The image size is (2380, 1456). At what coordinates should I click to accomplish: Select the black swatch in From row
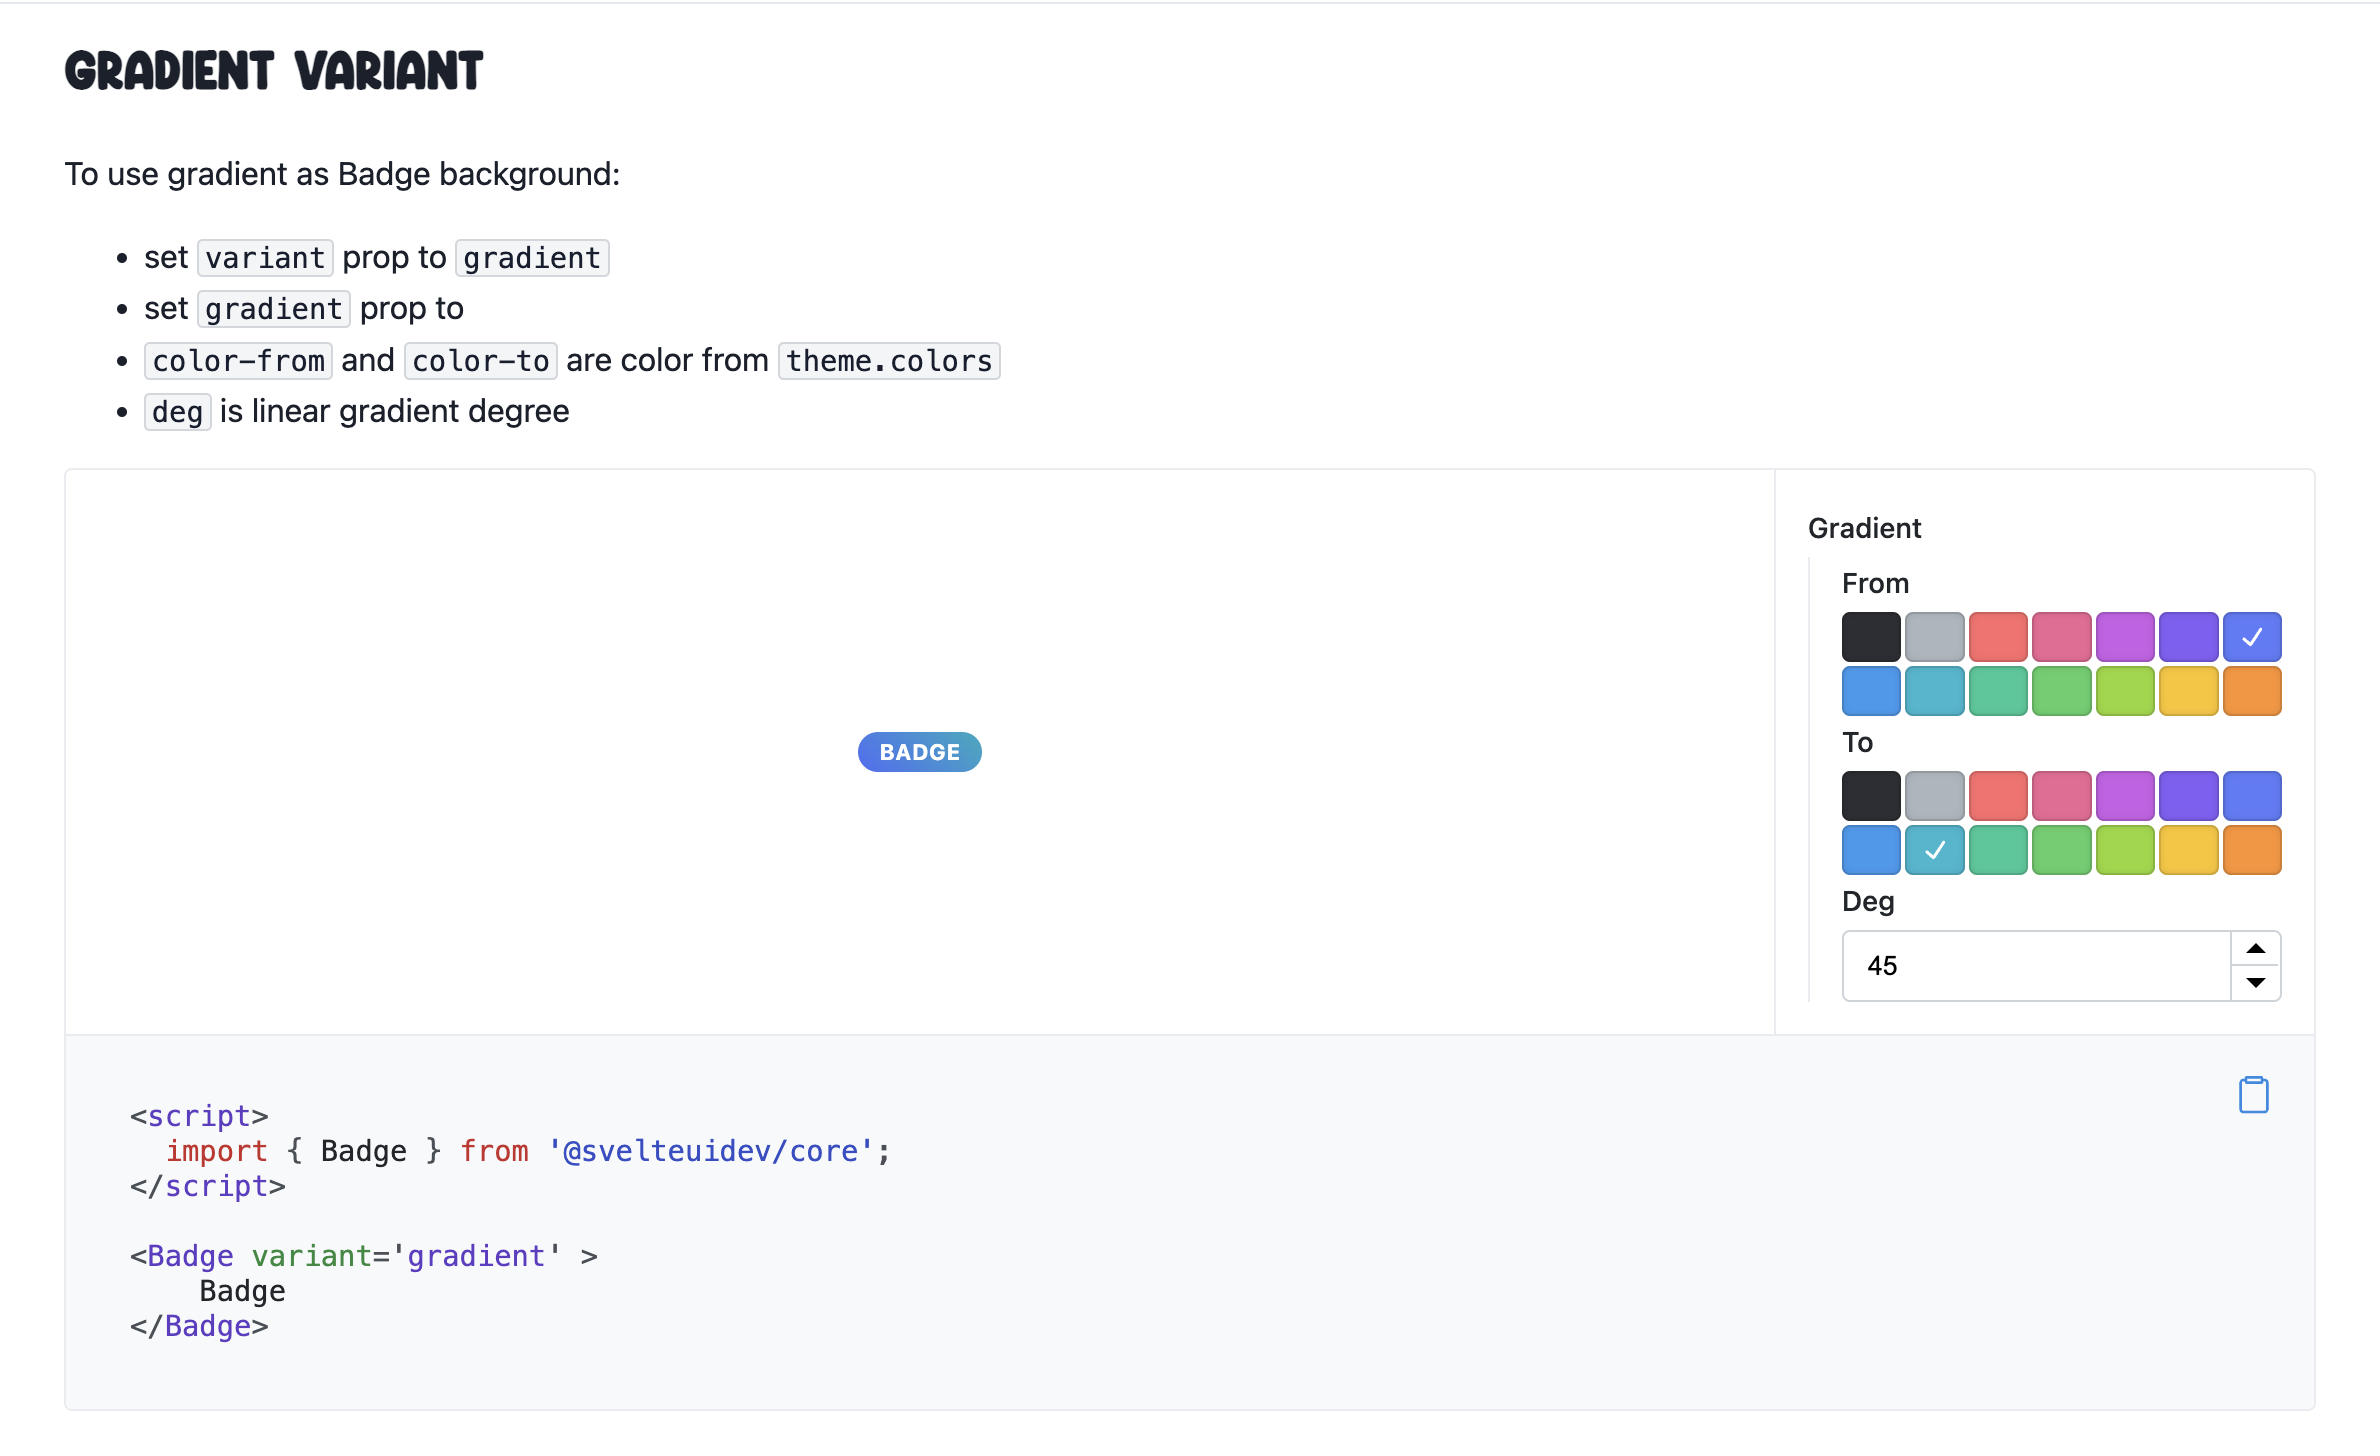click(x=1870, y=637)
